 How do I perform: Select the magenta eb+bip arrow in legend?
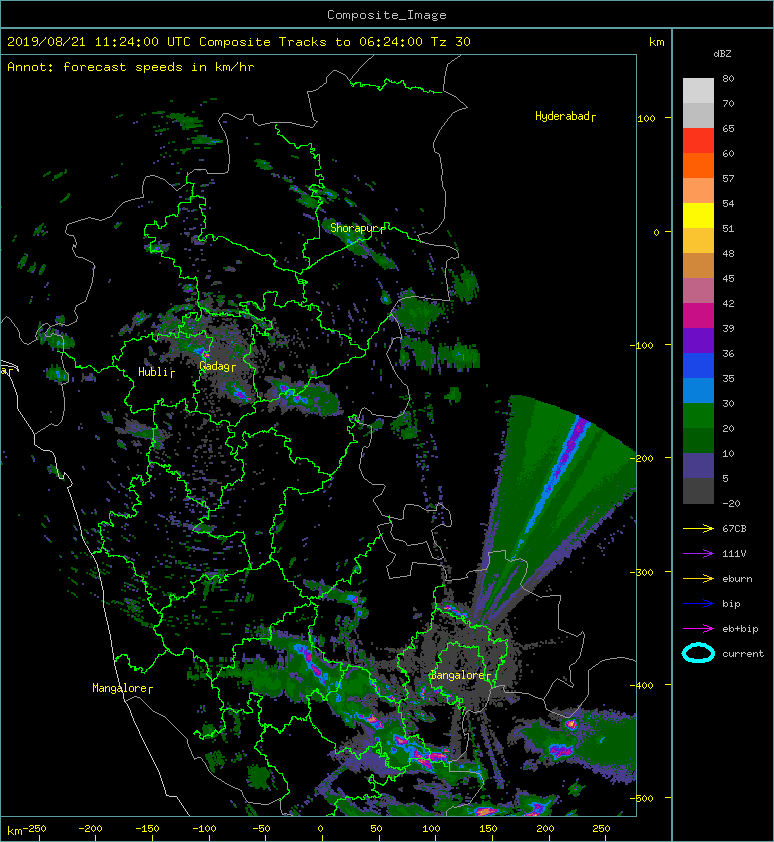point(698,628)
